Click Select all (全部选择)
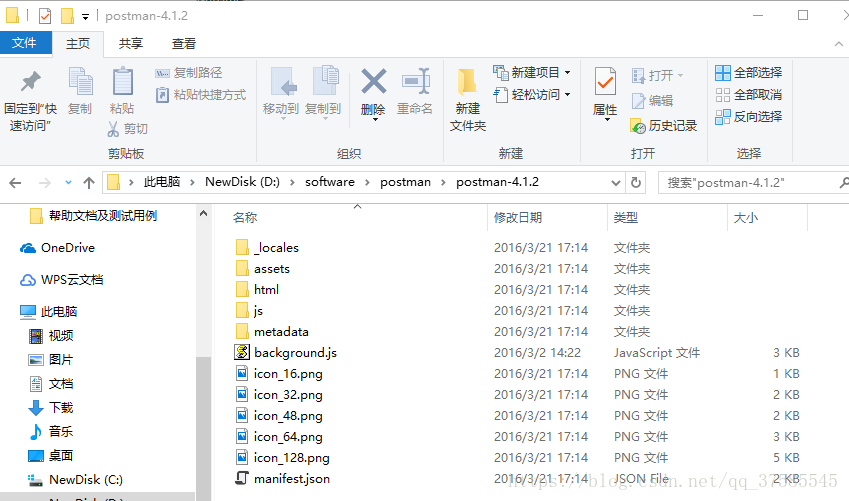Image resolution: width=849 pixels, height=501 pixels. click(749, 73)
